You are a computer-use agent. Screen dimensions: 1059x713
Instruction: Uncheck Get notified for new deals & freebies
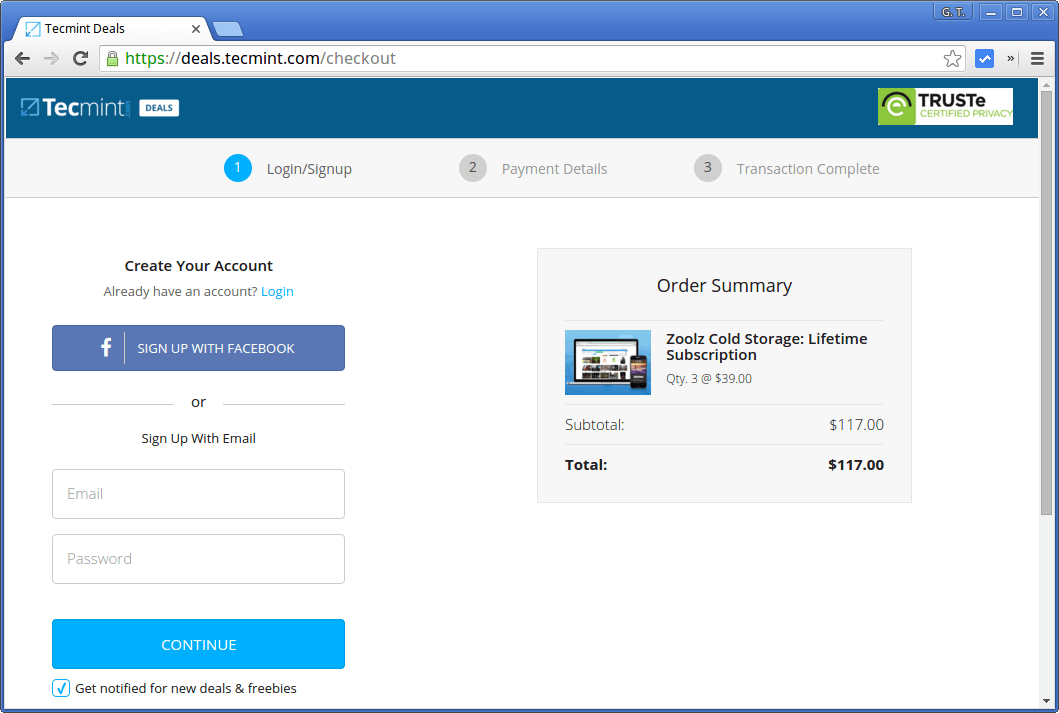pyautogui.click(x=60, y=688)
